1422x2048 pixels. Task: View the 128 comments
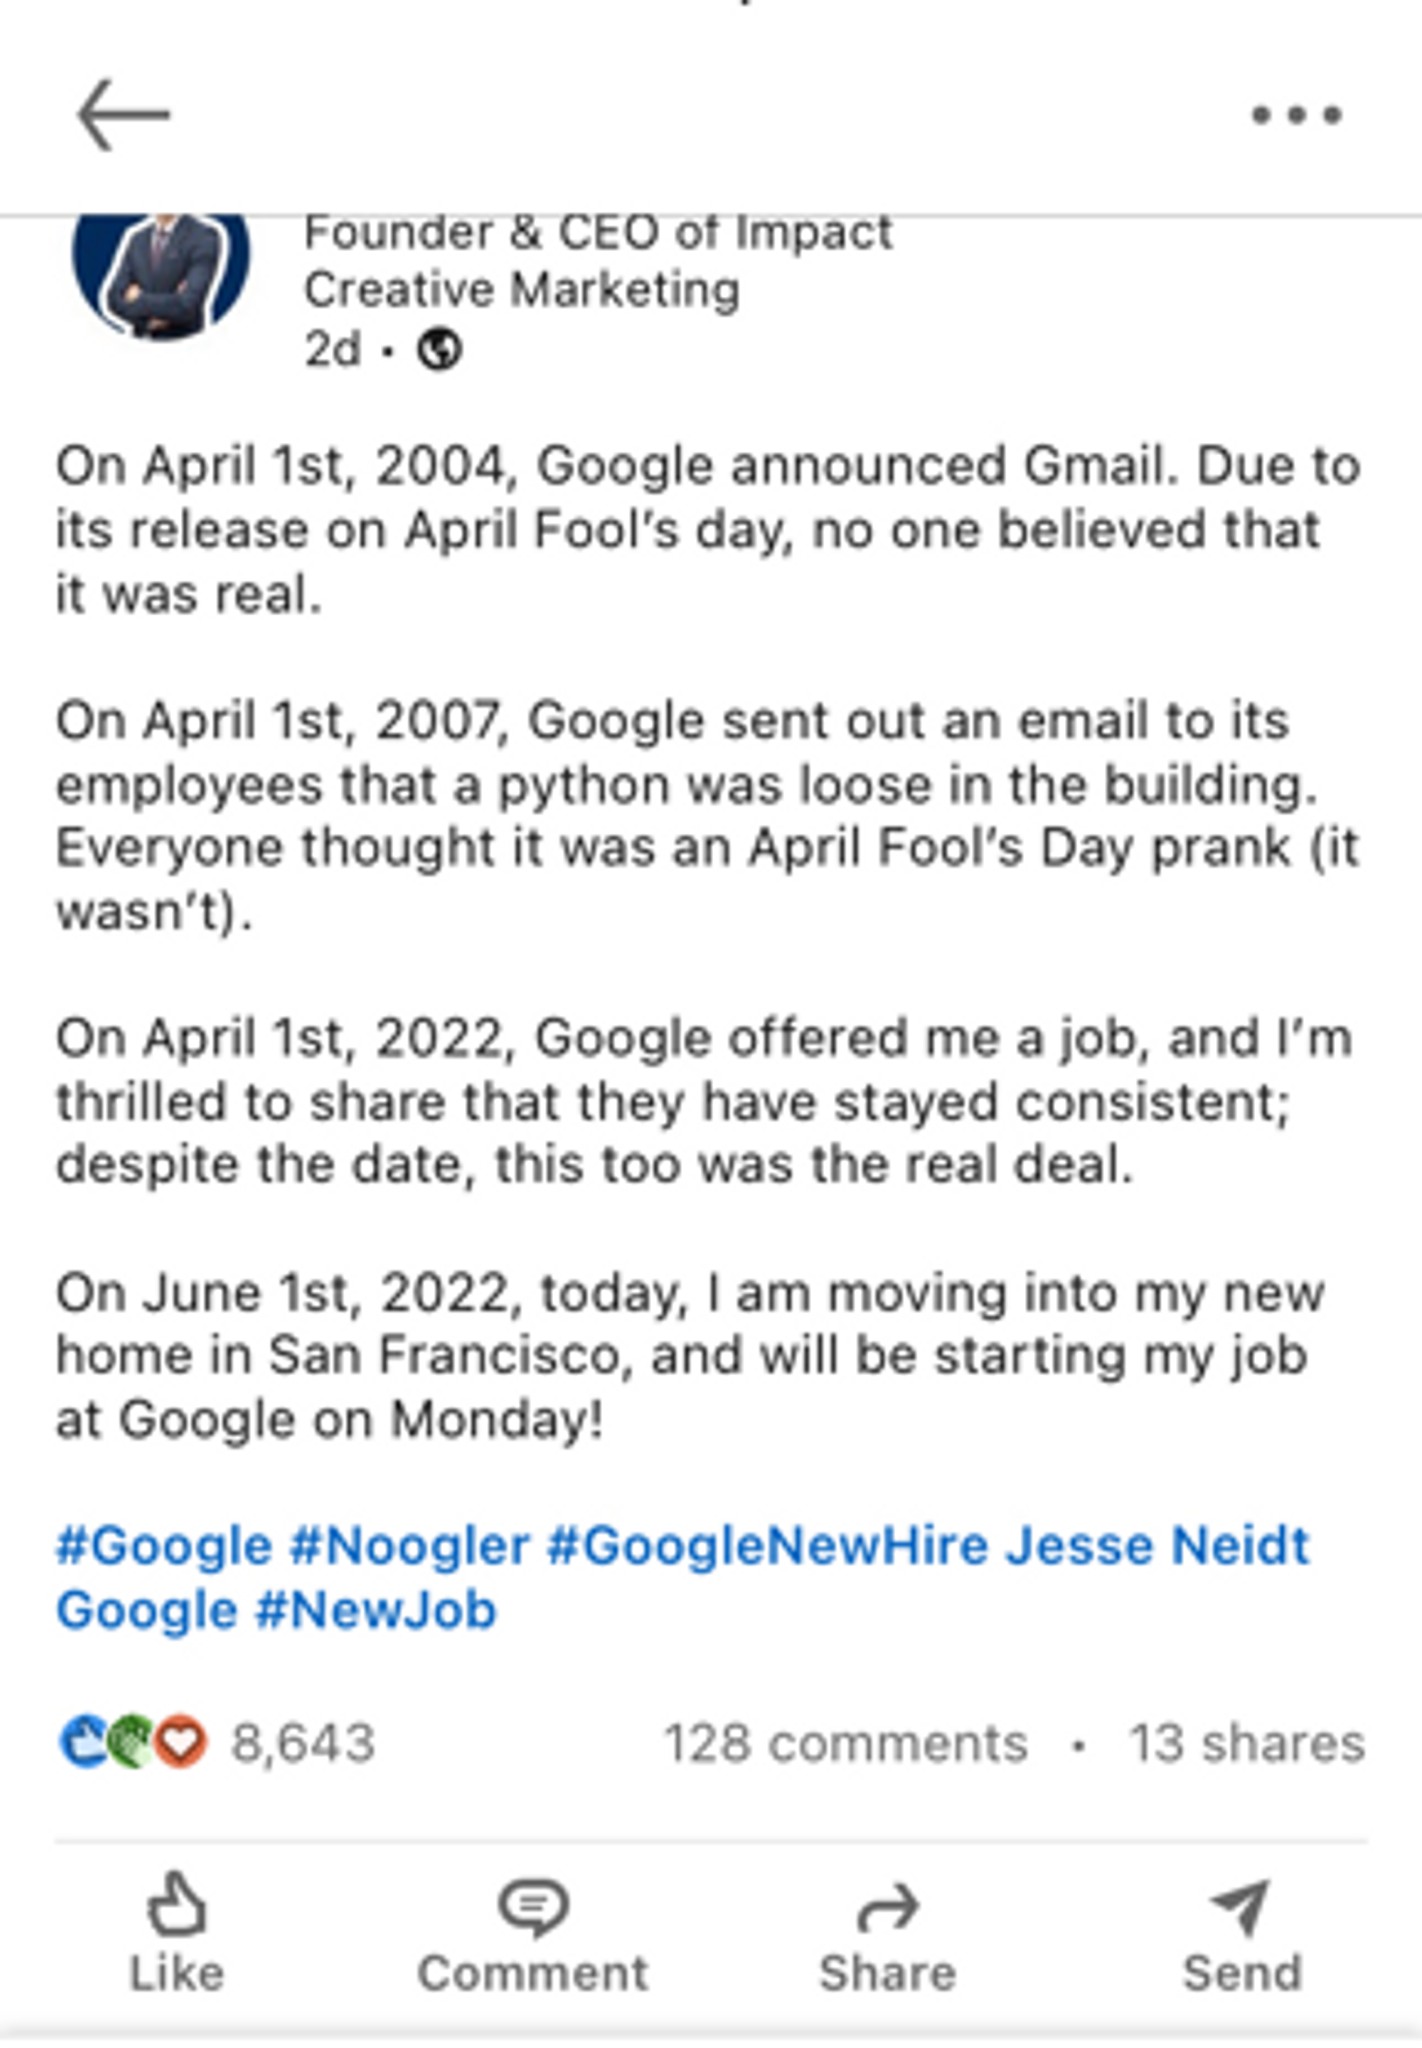click(x=845, y=1743)
